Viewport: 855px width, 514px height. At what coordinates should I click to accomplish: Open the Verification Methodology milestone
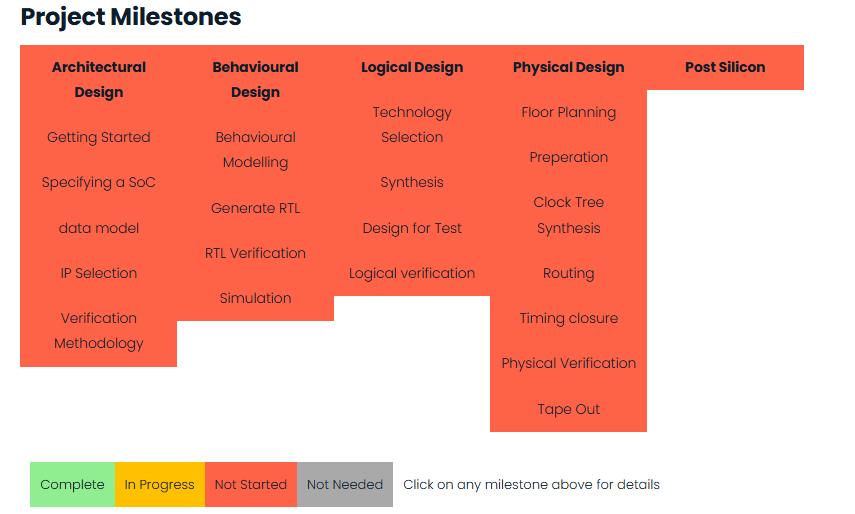[99, 330]
